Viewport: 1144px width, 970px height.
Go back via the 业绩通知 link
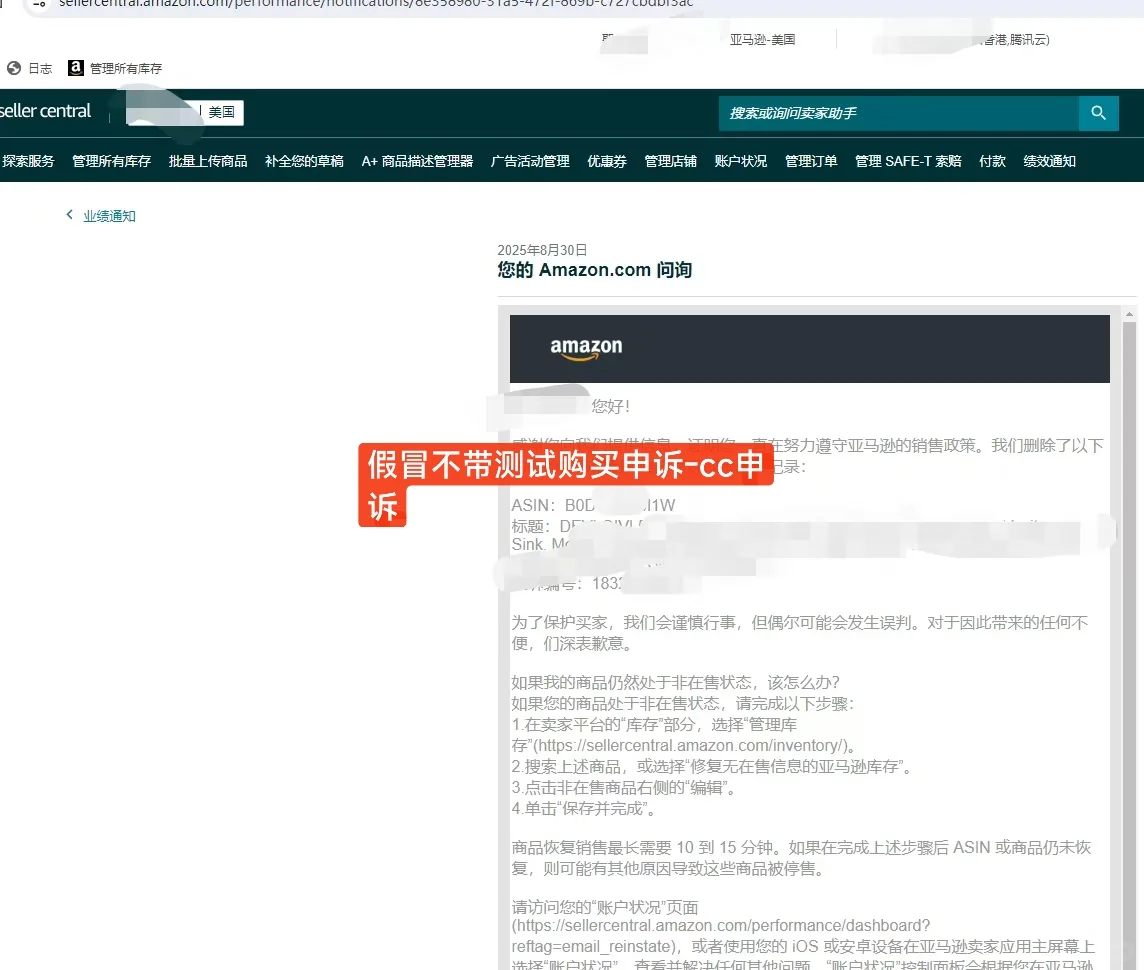coord(109,216)
